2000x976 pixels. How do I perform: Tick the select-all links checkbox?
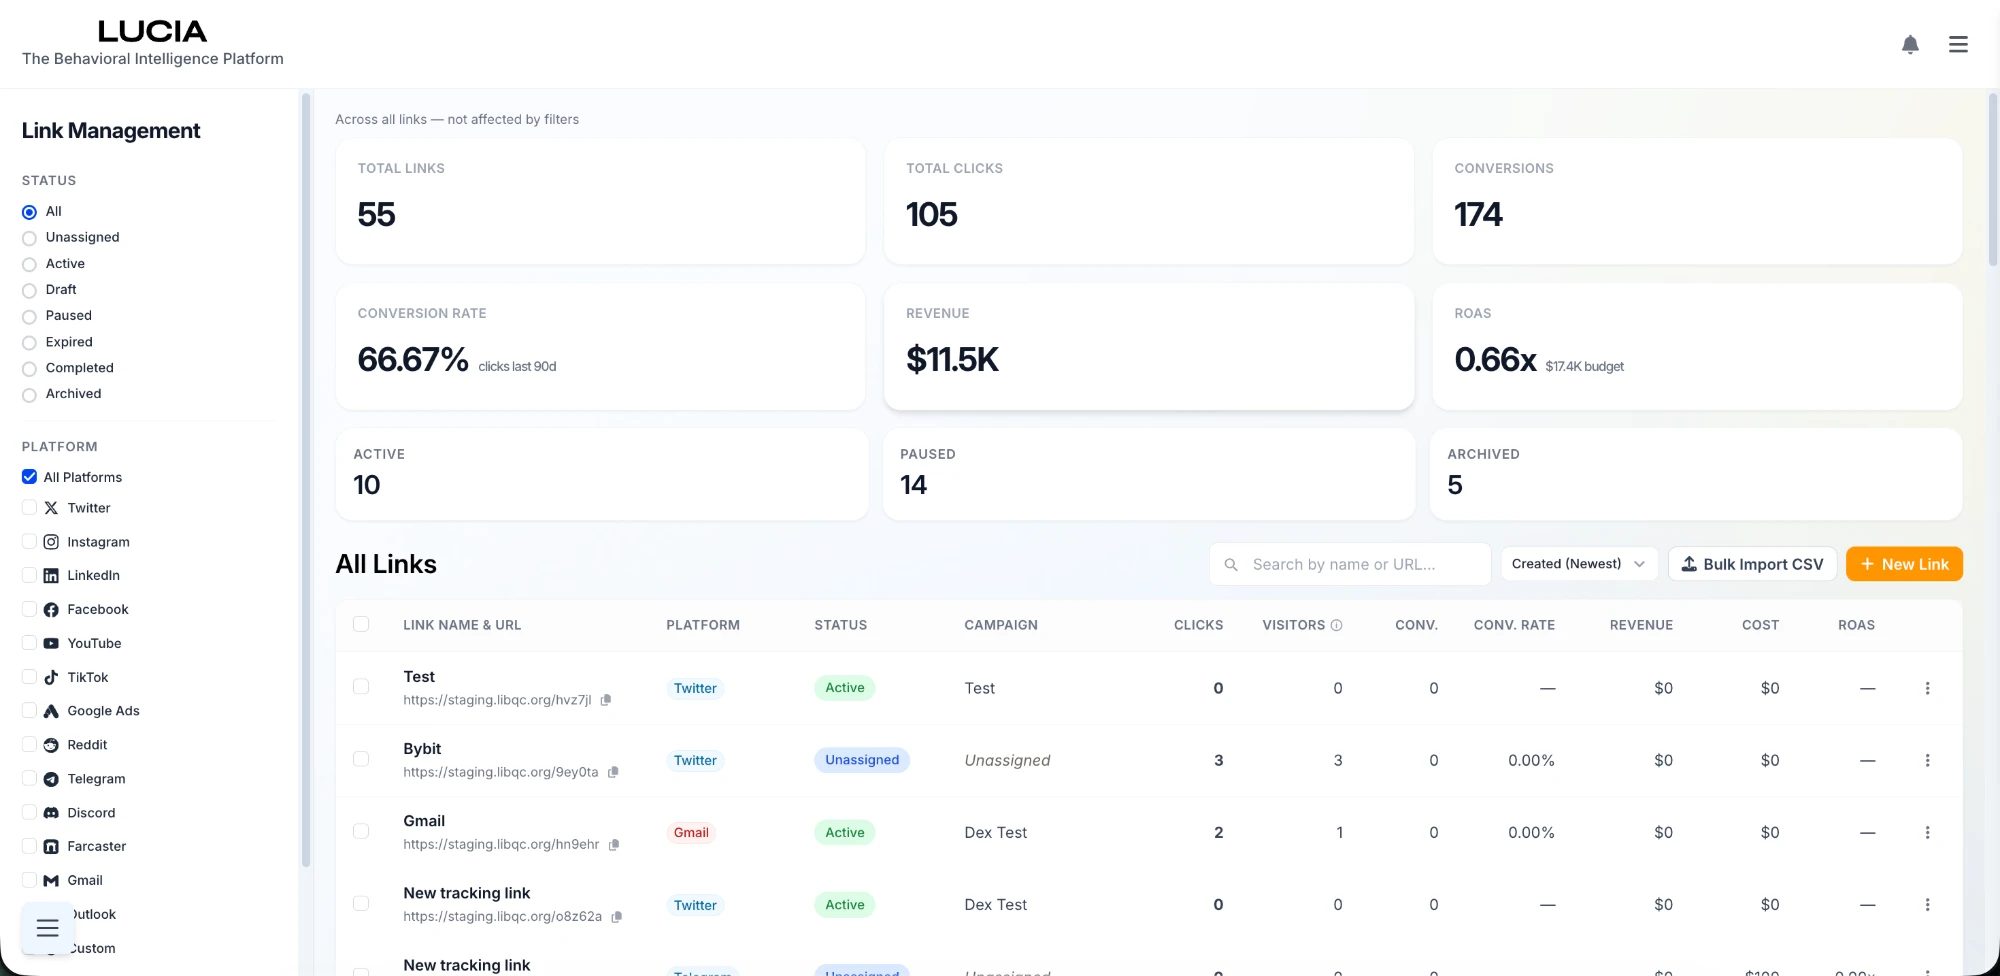pos(361,624)
